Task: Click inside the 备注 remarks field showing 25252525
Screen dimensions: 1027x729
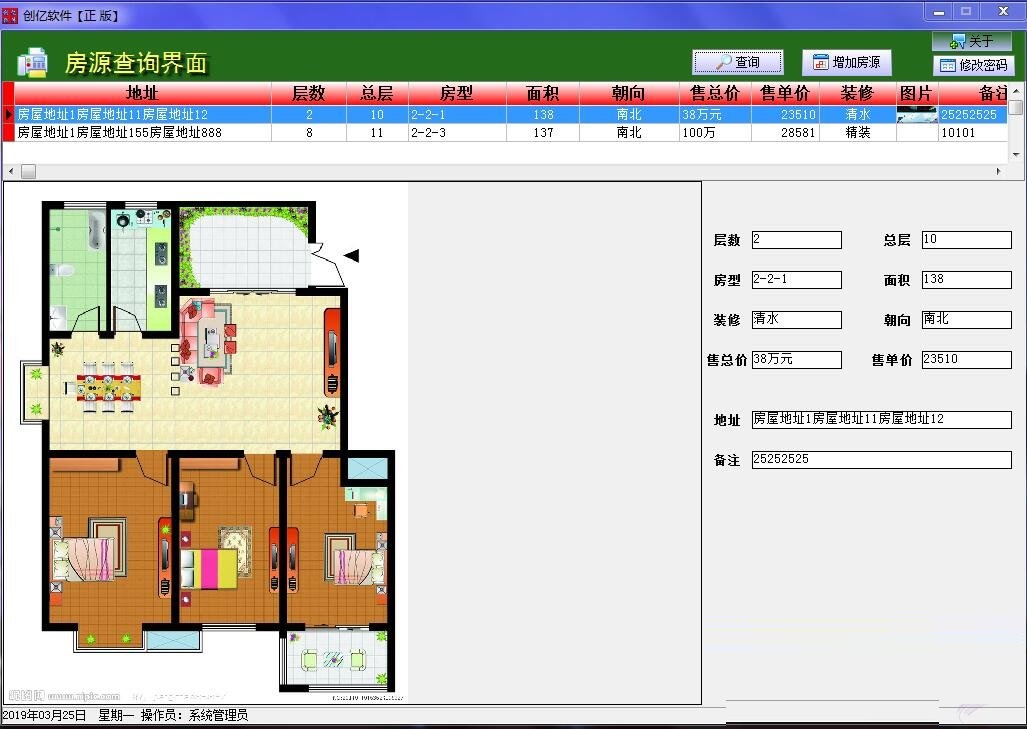Action: [x=880, y=459]
